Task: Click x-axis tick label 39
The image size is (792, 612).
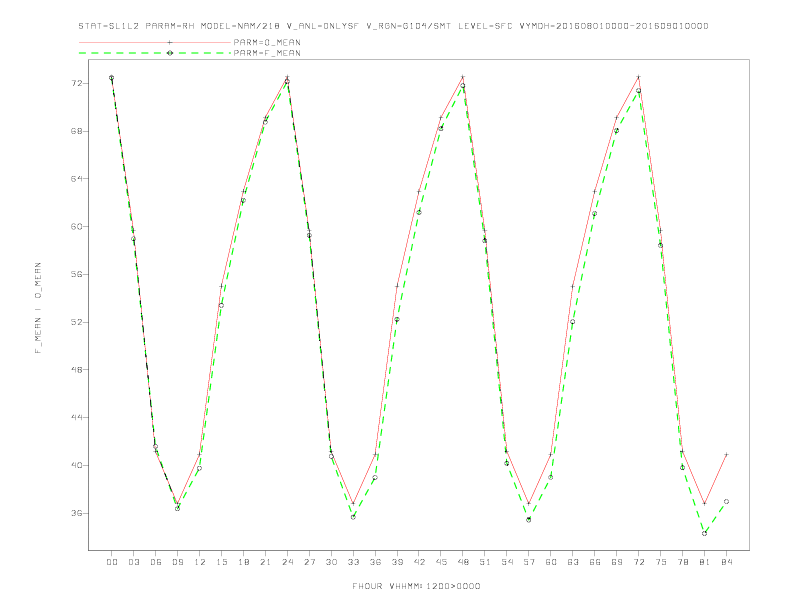Action: [397, 562]
